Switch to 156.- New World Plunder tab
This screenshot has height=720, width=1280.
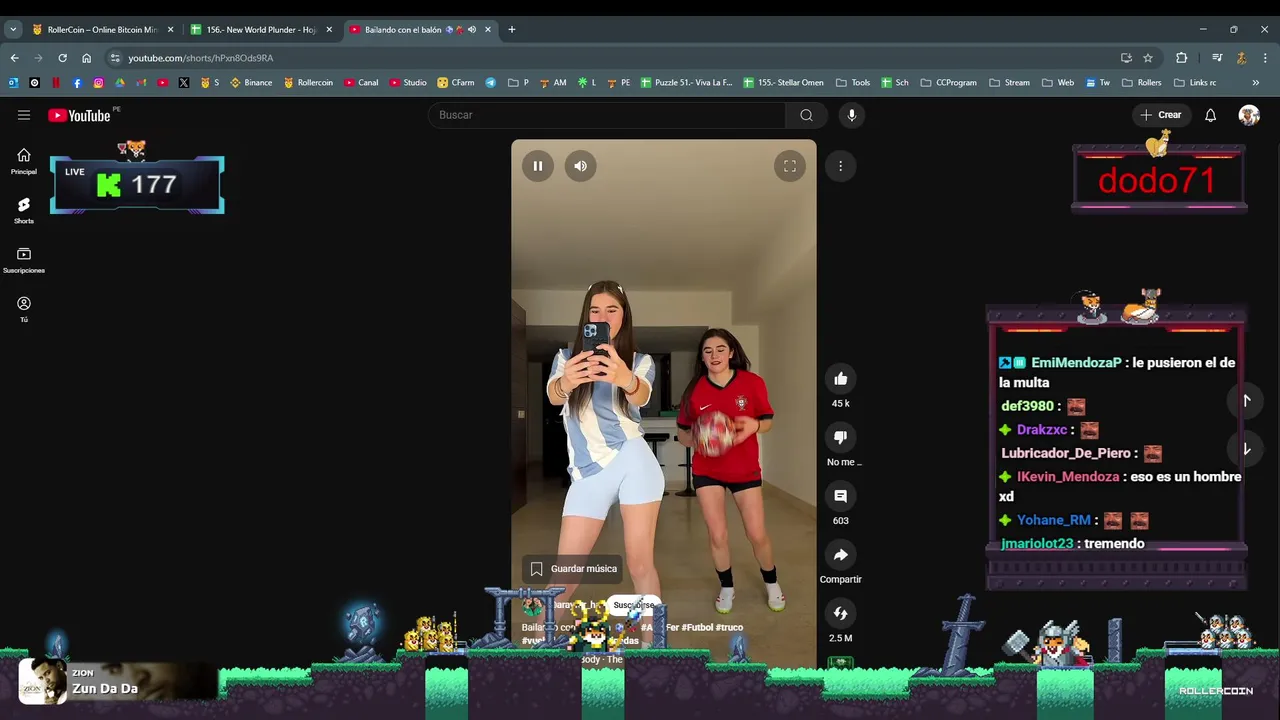(262, 29)
